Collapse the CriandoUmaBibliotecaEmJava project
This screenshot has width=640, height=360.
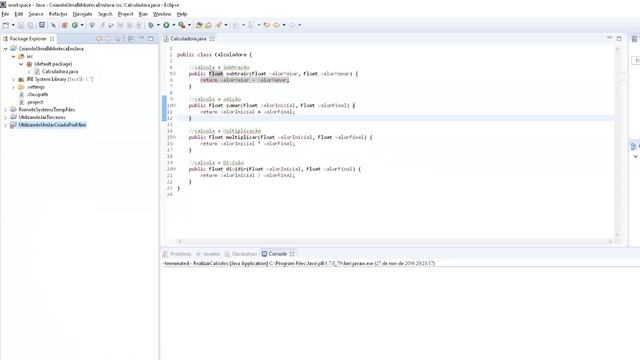coord(6,49)
